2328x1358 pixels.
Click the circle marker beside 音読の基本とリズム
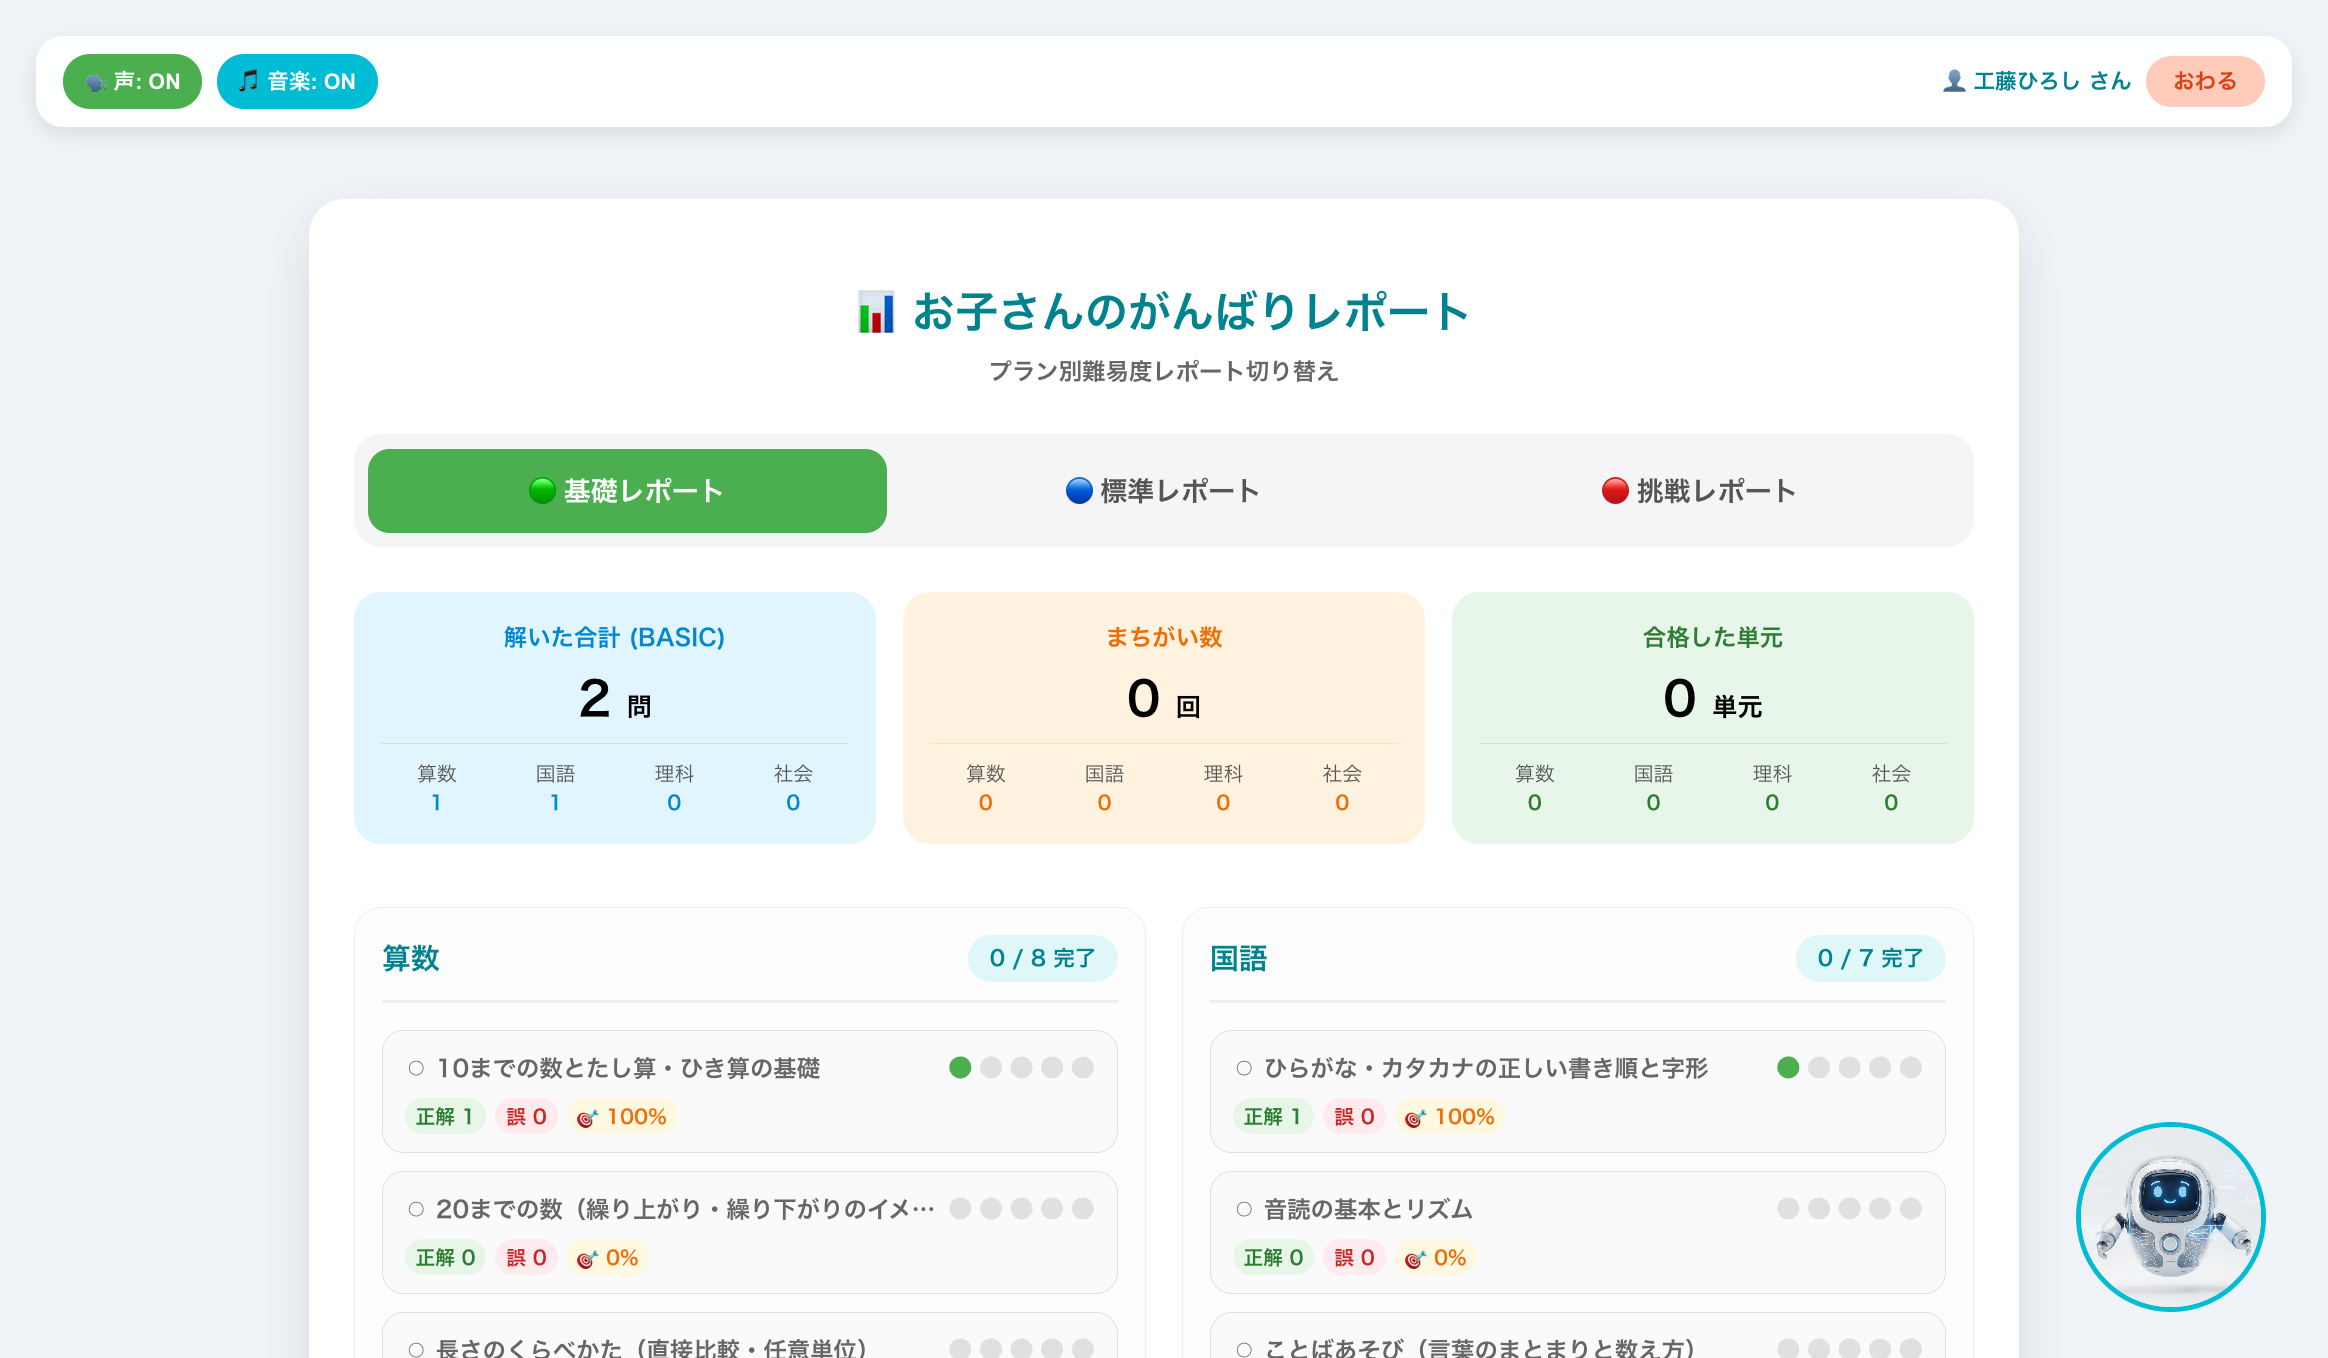1244,1209
